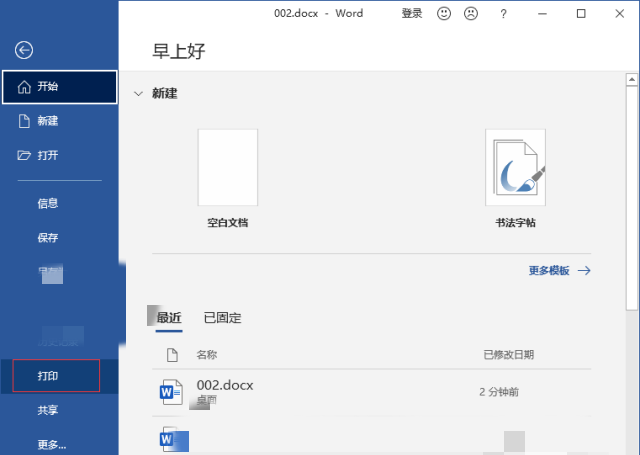Close the Word window
This screenshot has height=455, width=640.
pos(620,13)
